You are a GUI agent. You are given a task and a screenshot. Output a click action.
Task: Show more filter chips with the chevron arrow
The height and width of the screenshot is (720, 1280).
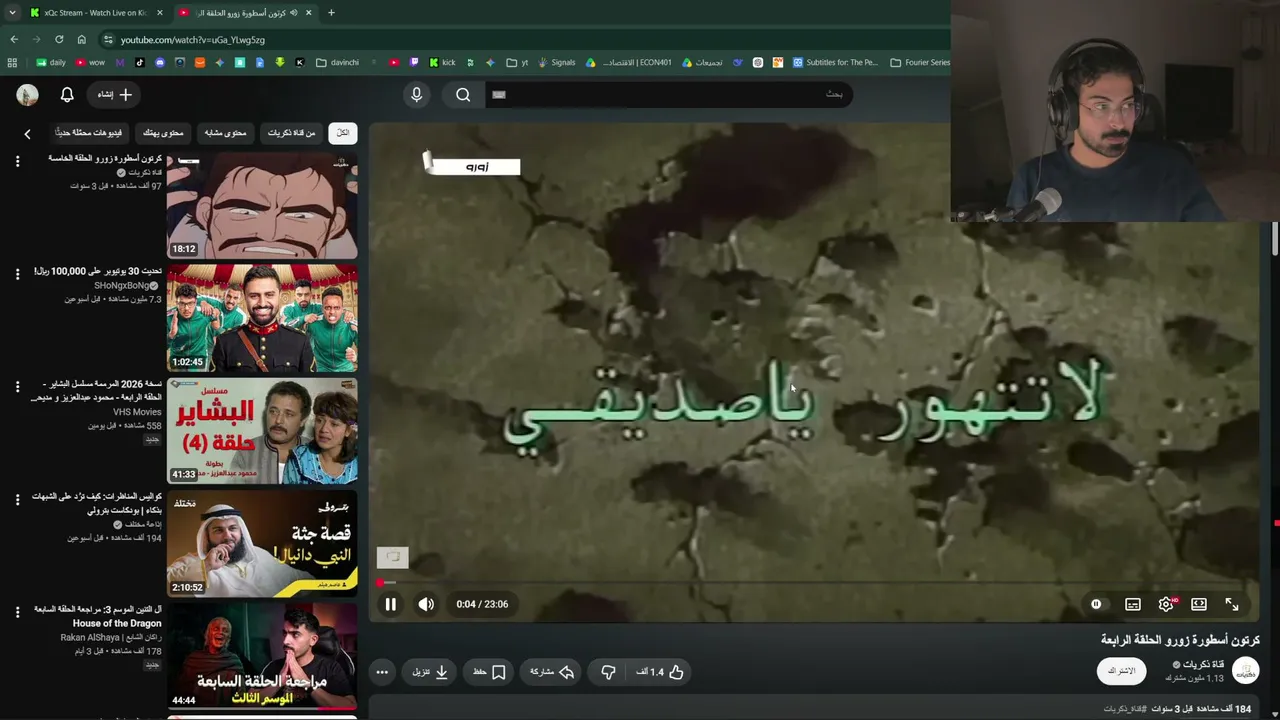pos(27,134)
